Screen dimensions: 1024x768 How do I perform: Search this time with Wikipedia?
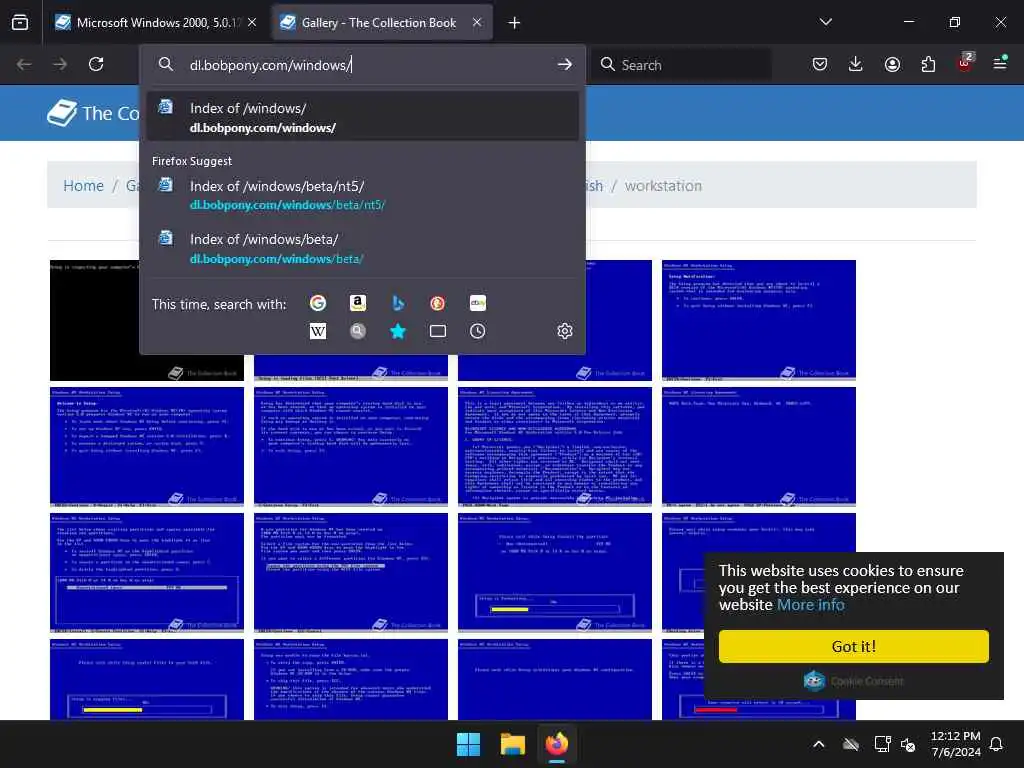pos(318,331)
